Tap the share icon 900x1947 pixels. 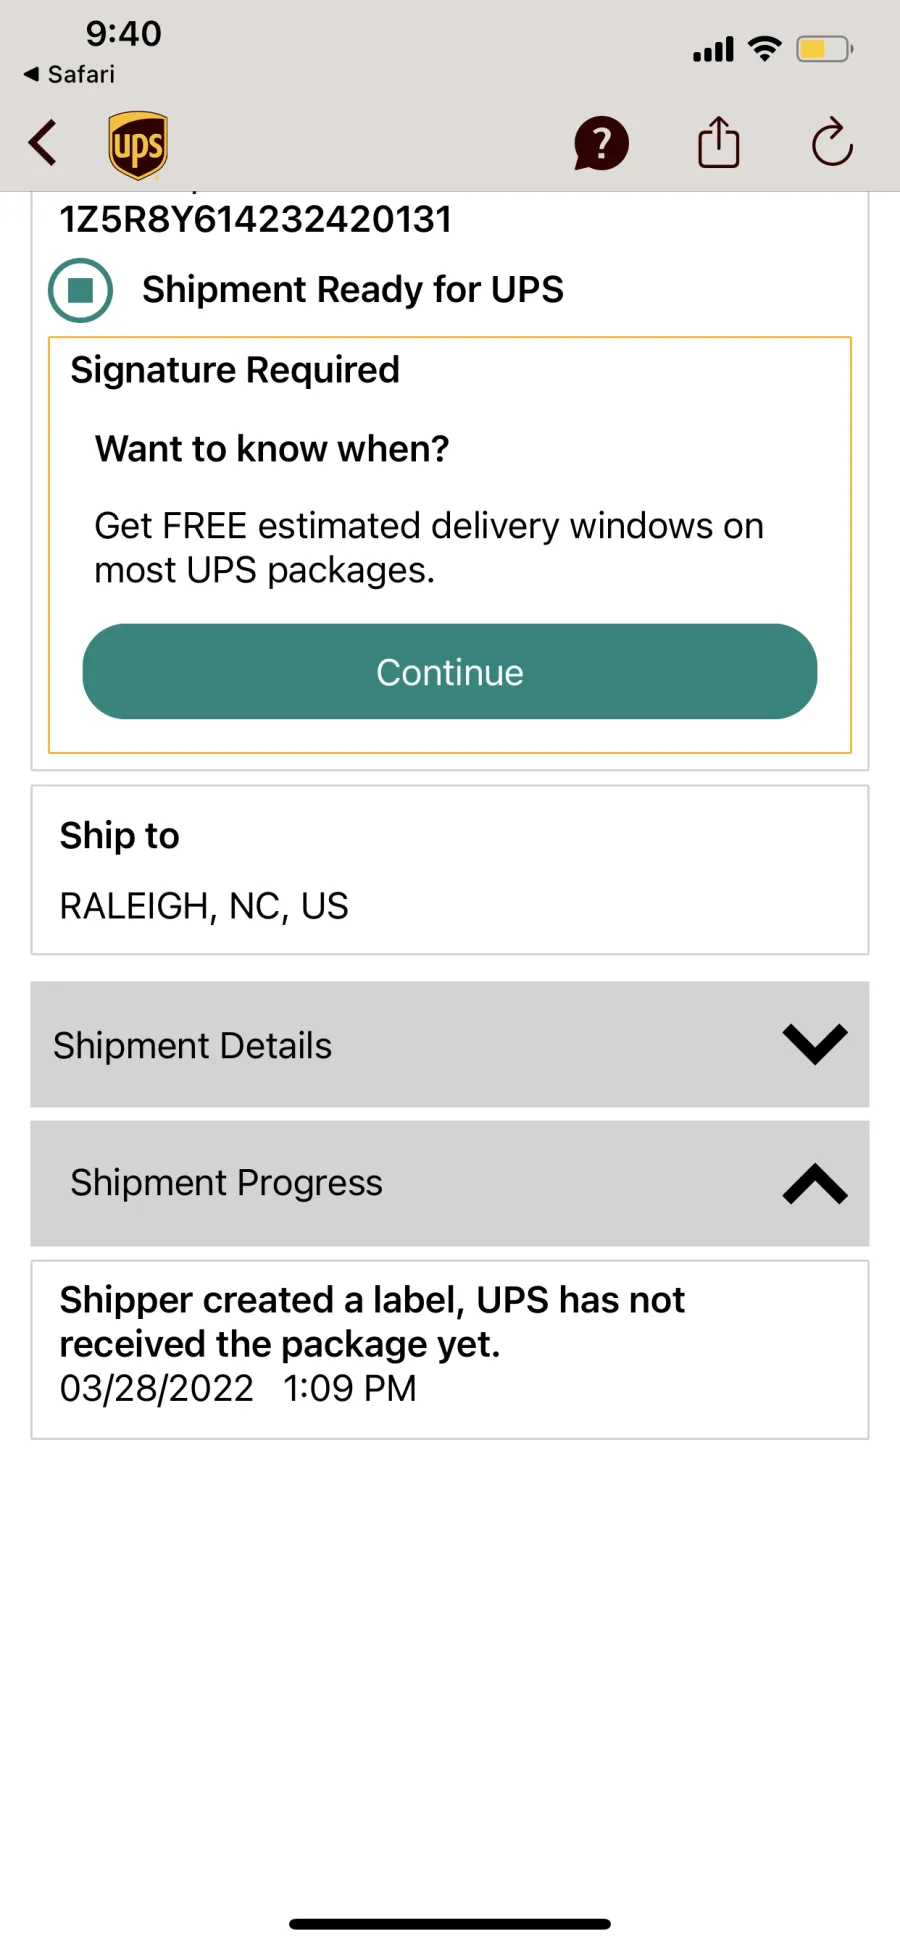(x=718, y=143)
